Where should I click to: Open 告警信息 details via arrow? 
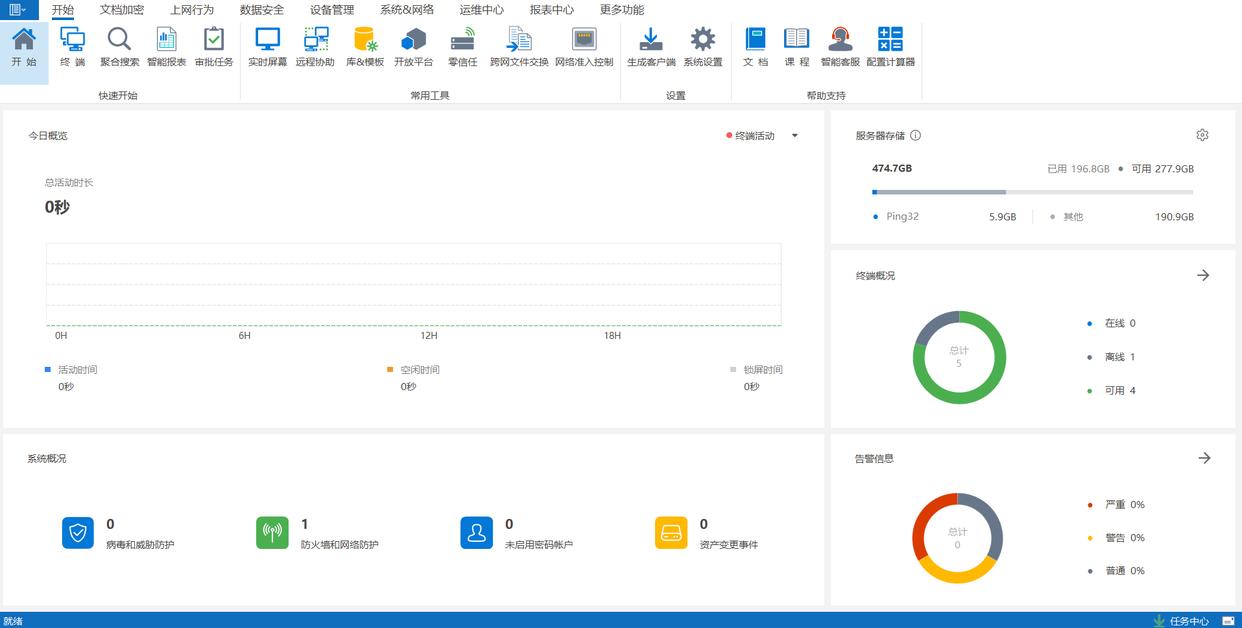point(1204,458)
